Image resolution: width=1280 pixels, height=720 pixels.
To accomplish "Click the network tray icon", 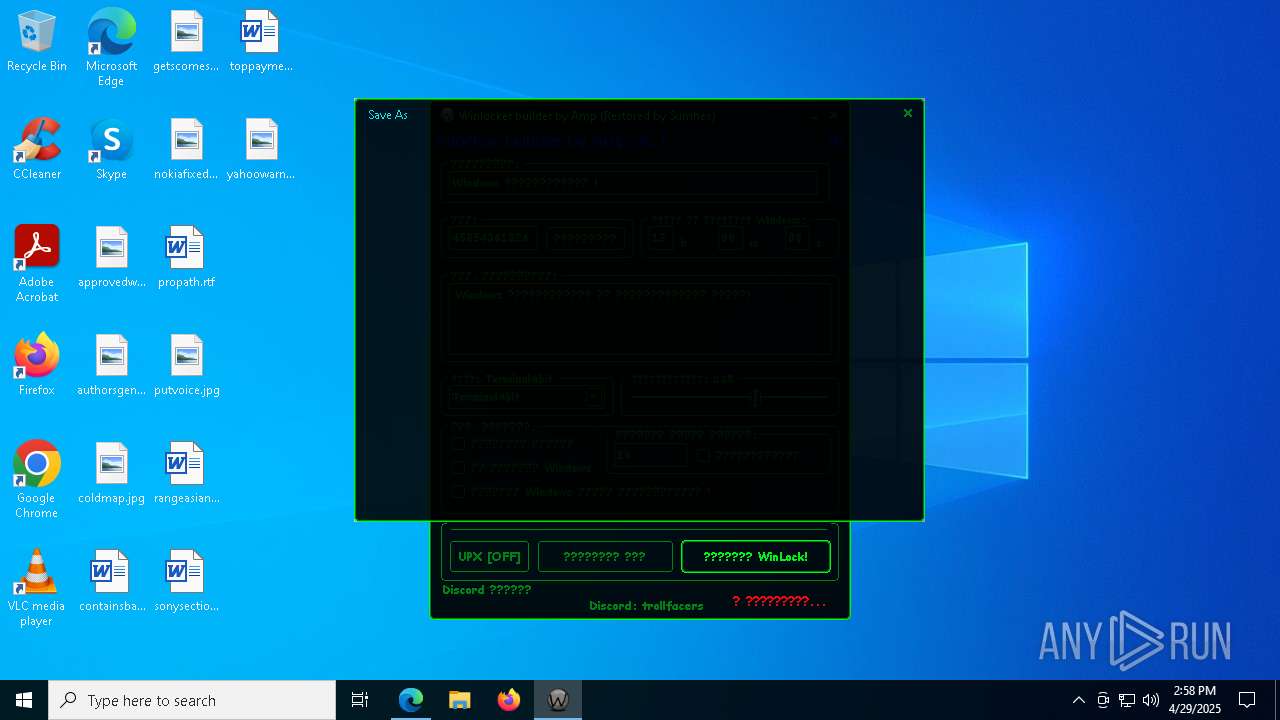I will (1127, 700).
